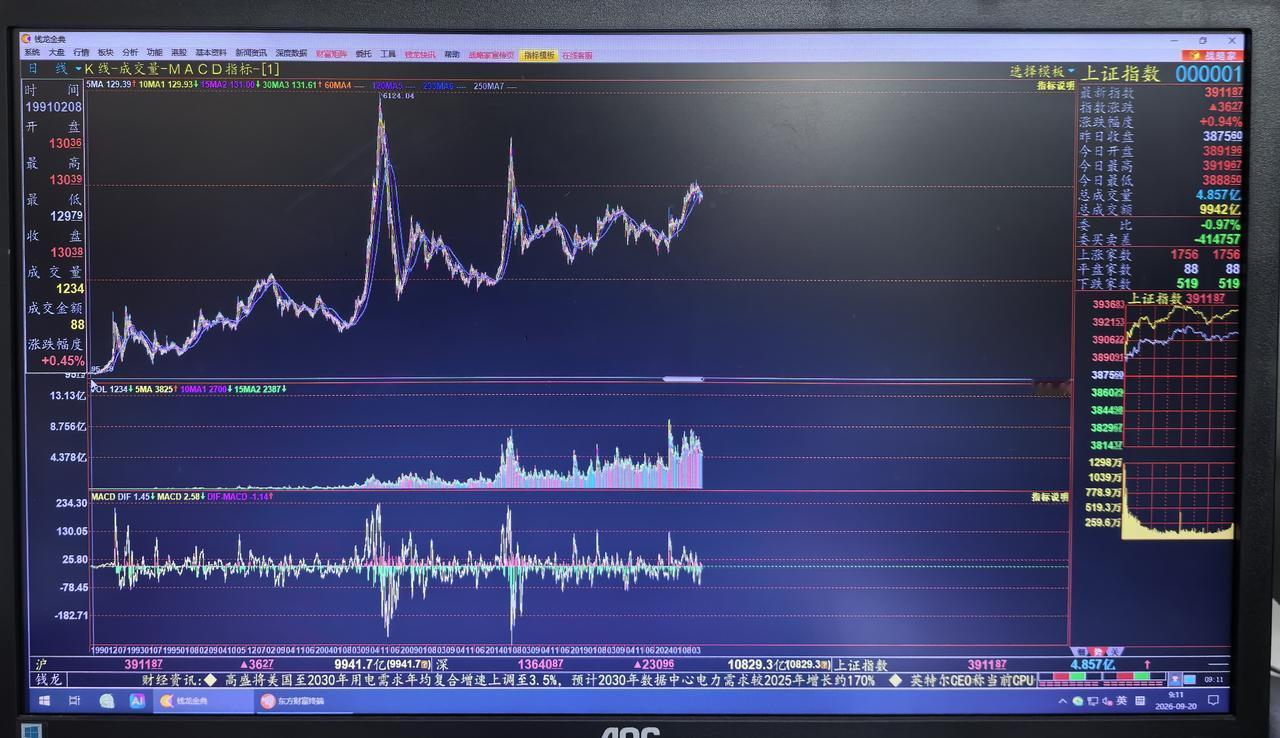This screenshot has height=738, width=1280.
Task: Open the Windows Start menu
Action: (x=44, y=701)
